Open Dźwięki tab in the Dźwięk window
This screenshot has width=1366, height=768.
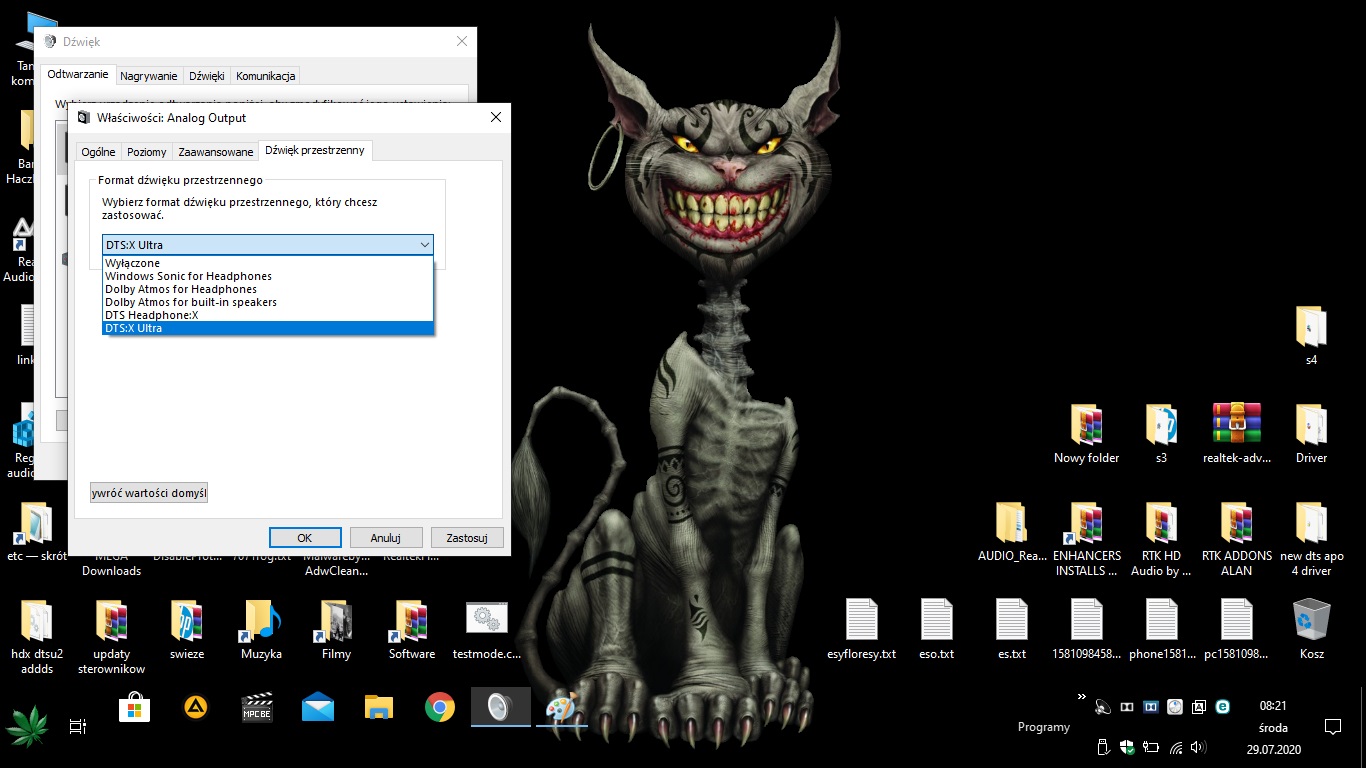(207, 76)
